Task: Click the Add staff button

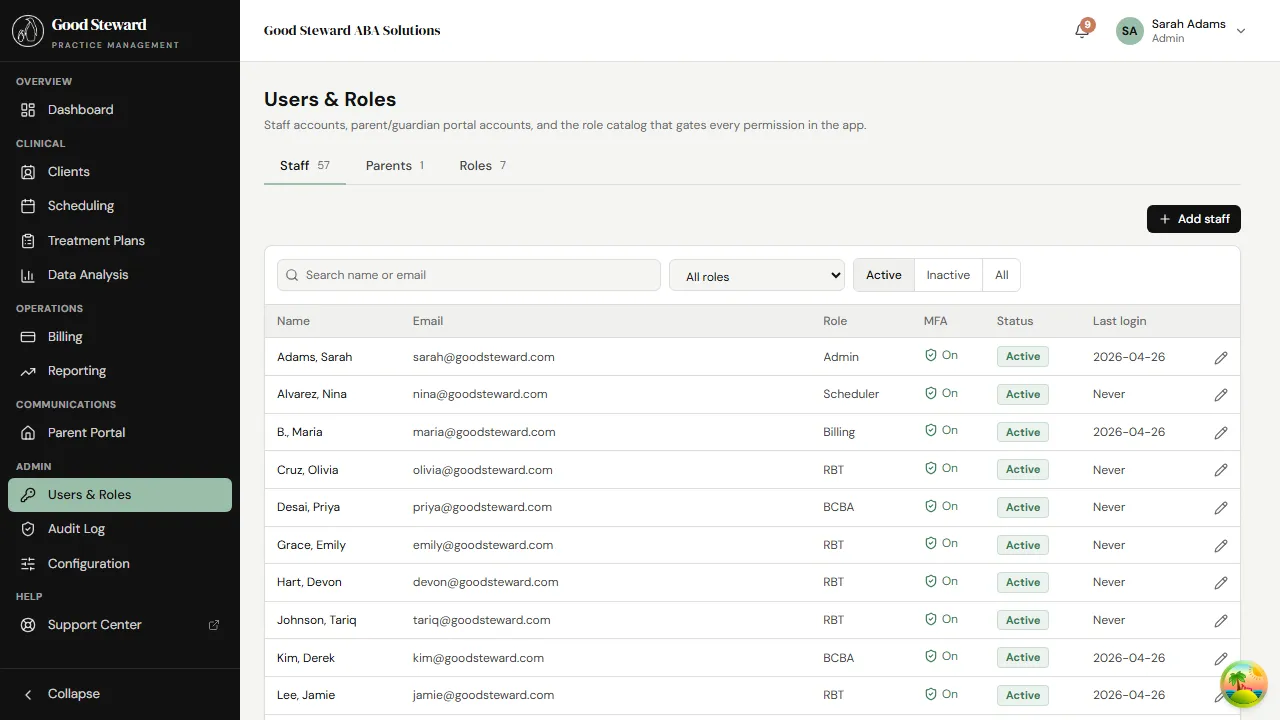Action: pyautogui.click(x=1193, y=219)
